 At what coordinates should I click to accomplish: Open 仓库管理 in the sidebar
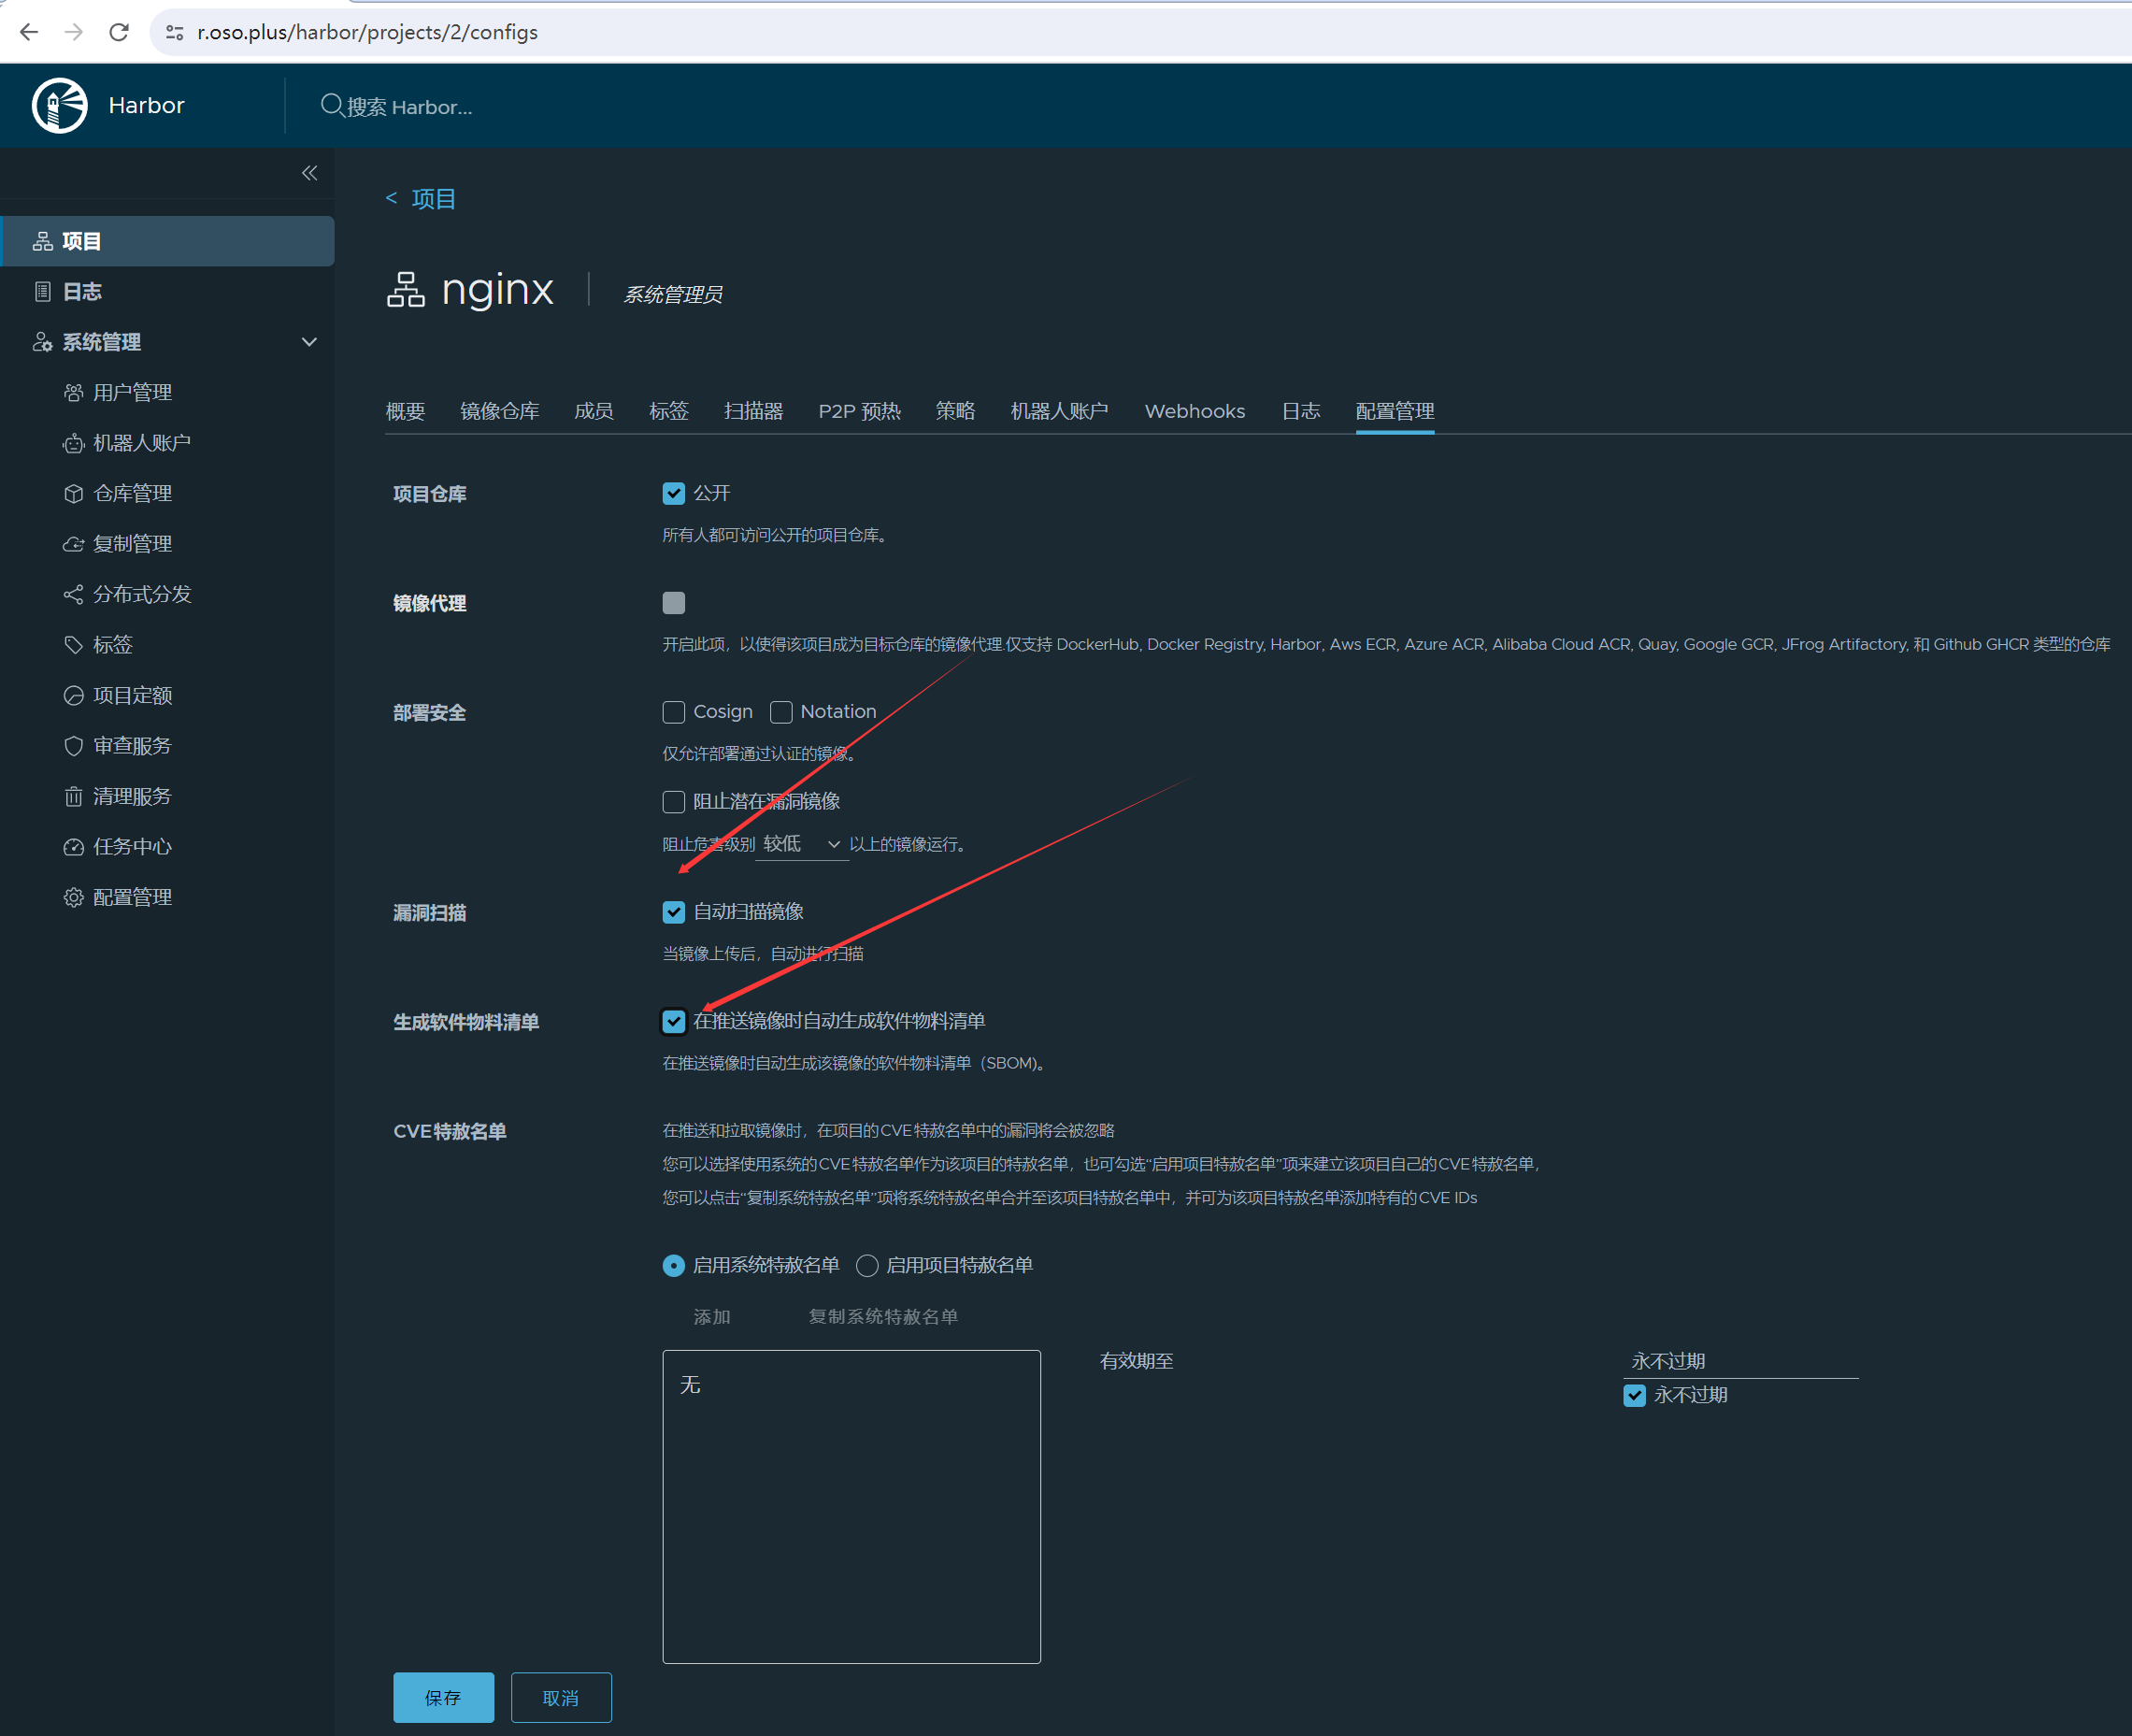pos(132,493)
